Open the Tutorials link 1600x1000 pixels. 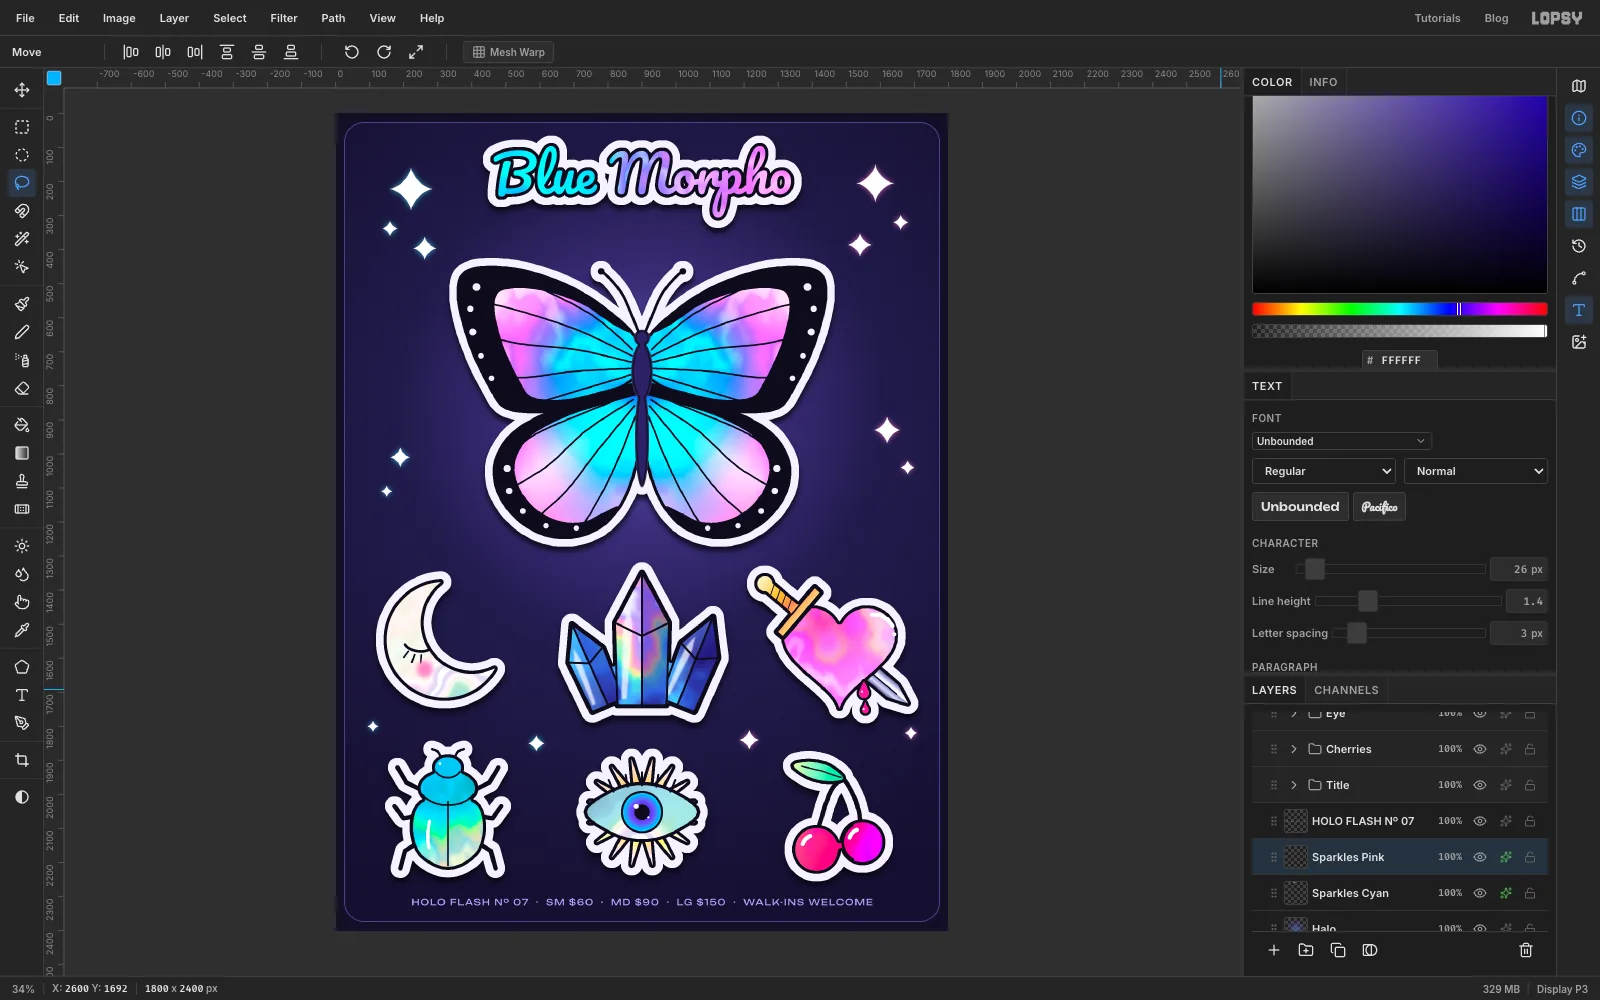(x=1437, y=18)
